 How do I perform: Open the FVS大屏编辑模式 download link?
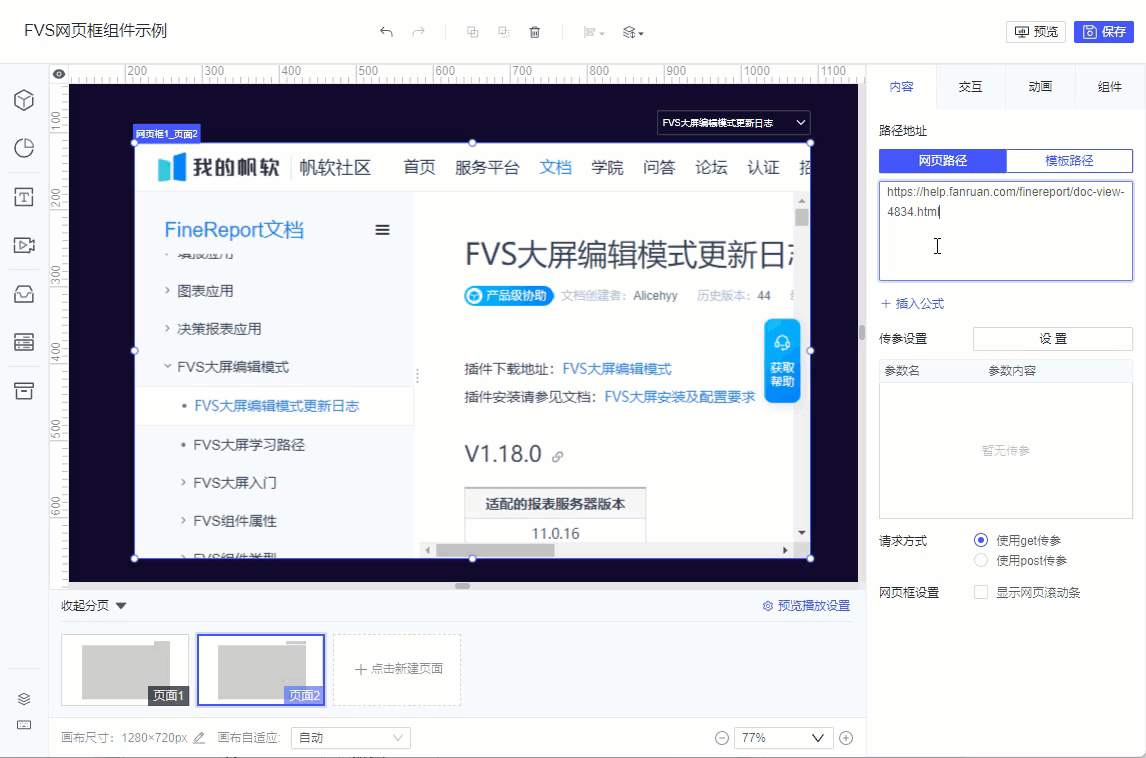[617, 369]
